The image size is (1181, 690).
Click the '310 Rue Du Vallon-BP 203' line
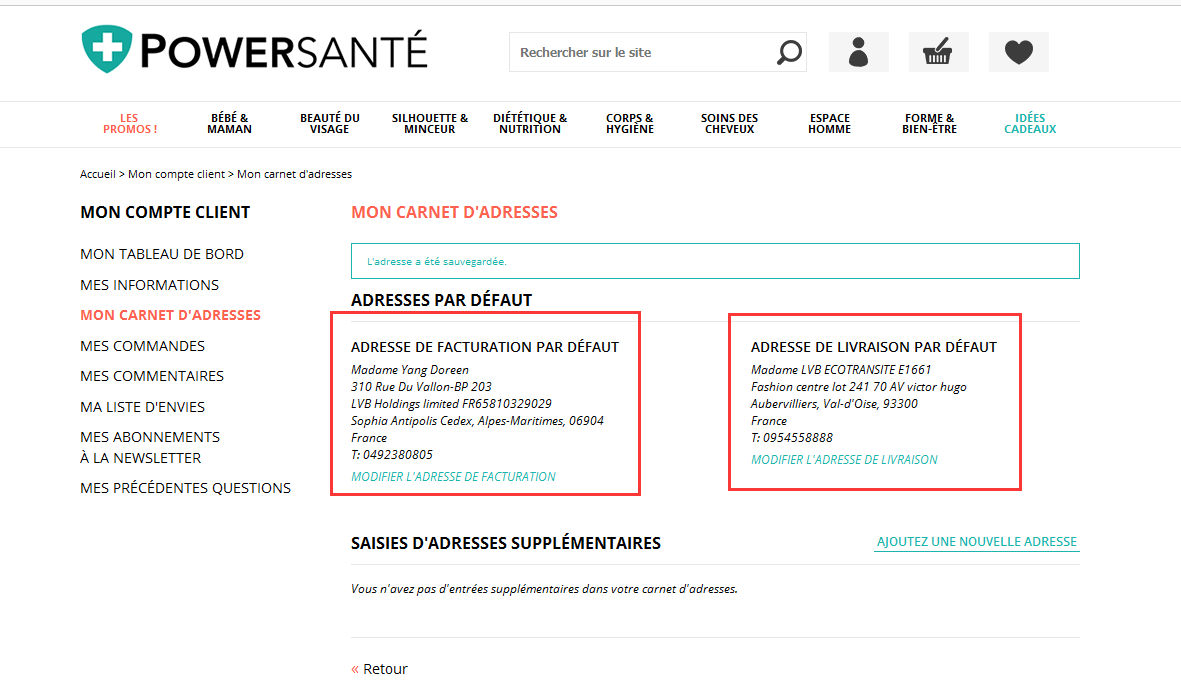click(421, 387)
